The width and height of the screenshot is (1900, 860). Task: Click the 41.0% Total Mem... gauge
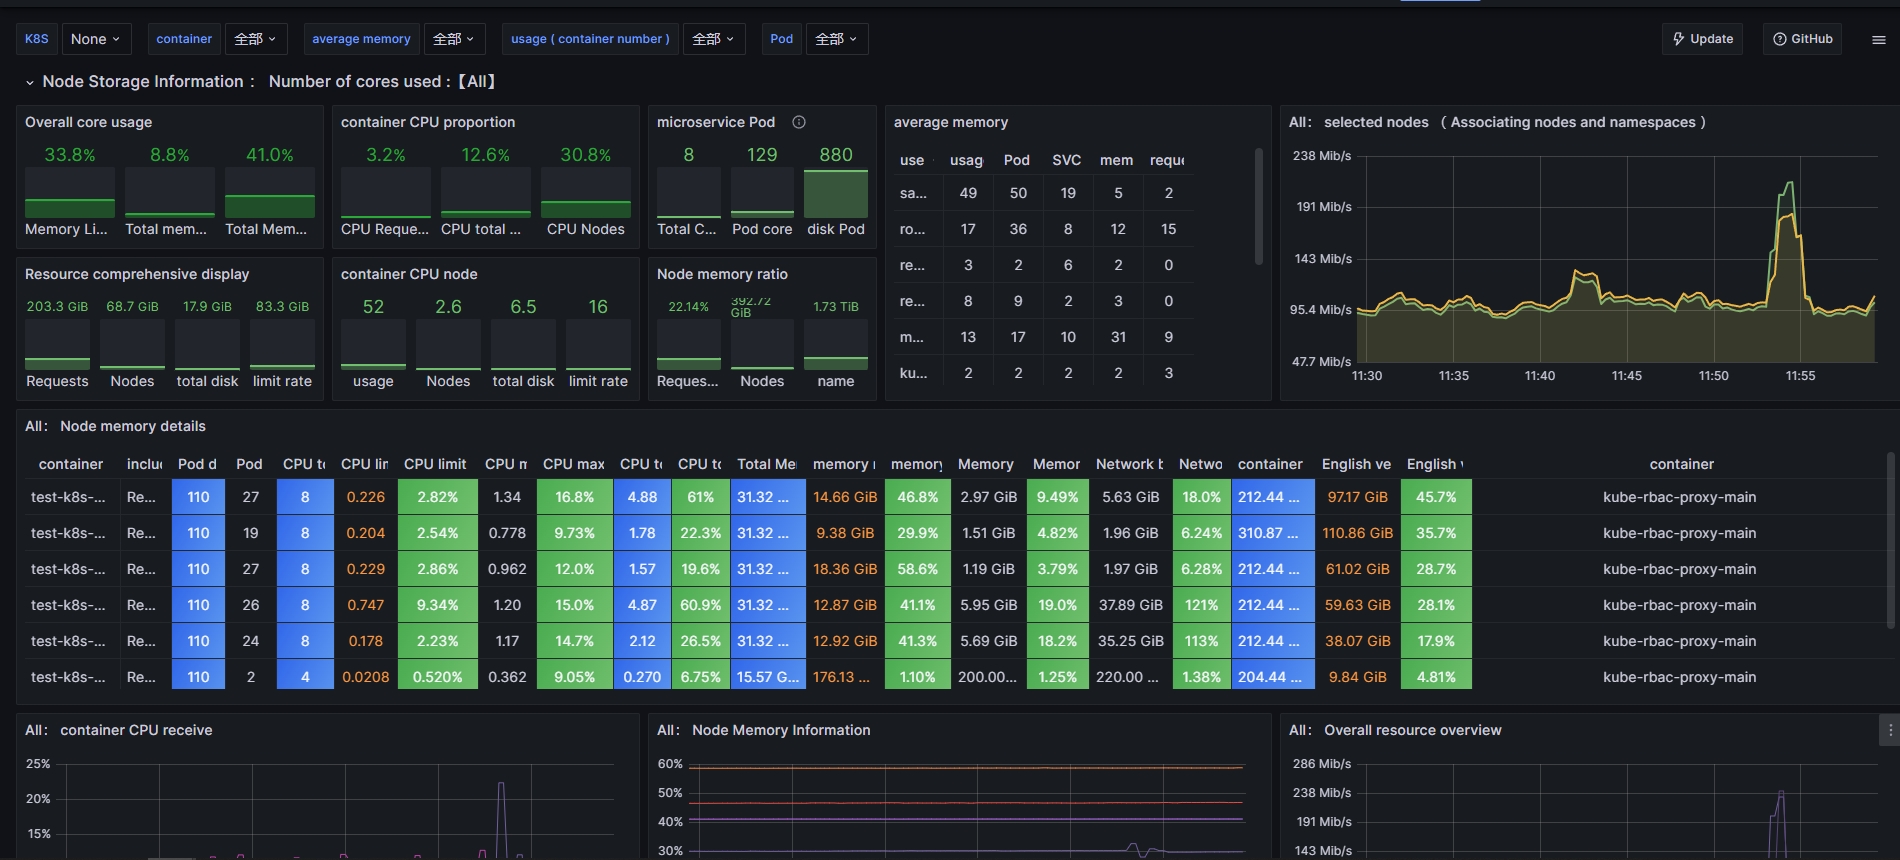(x=270, y=191)
